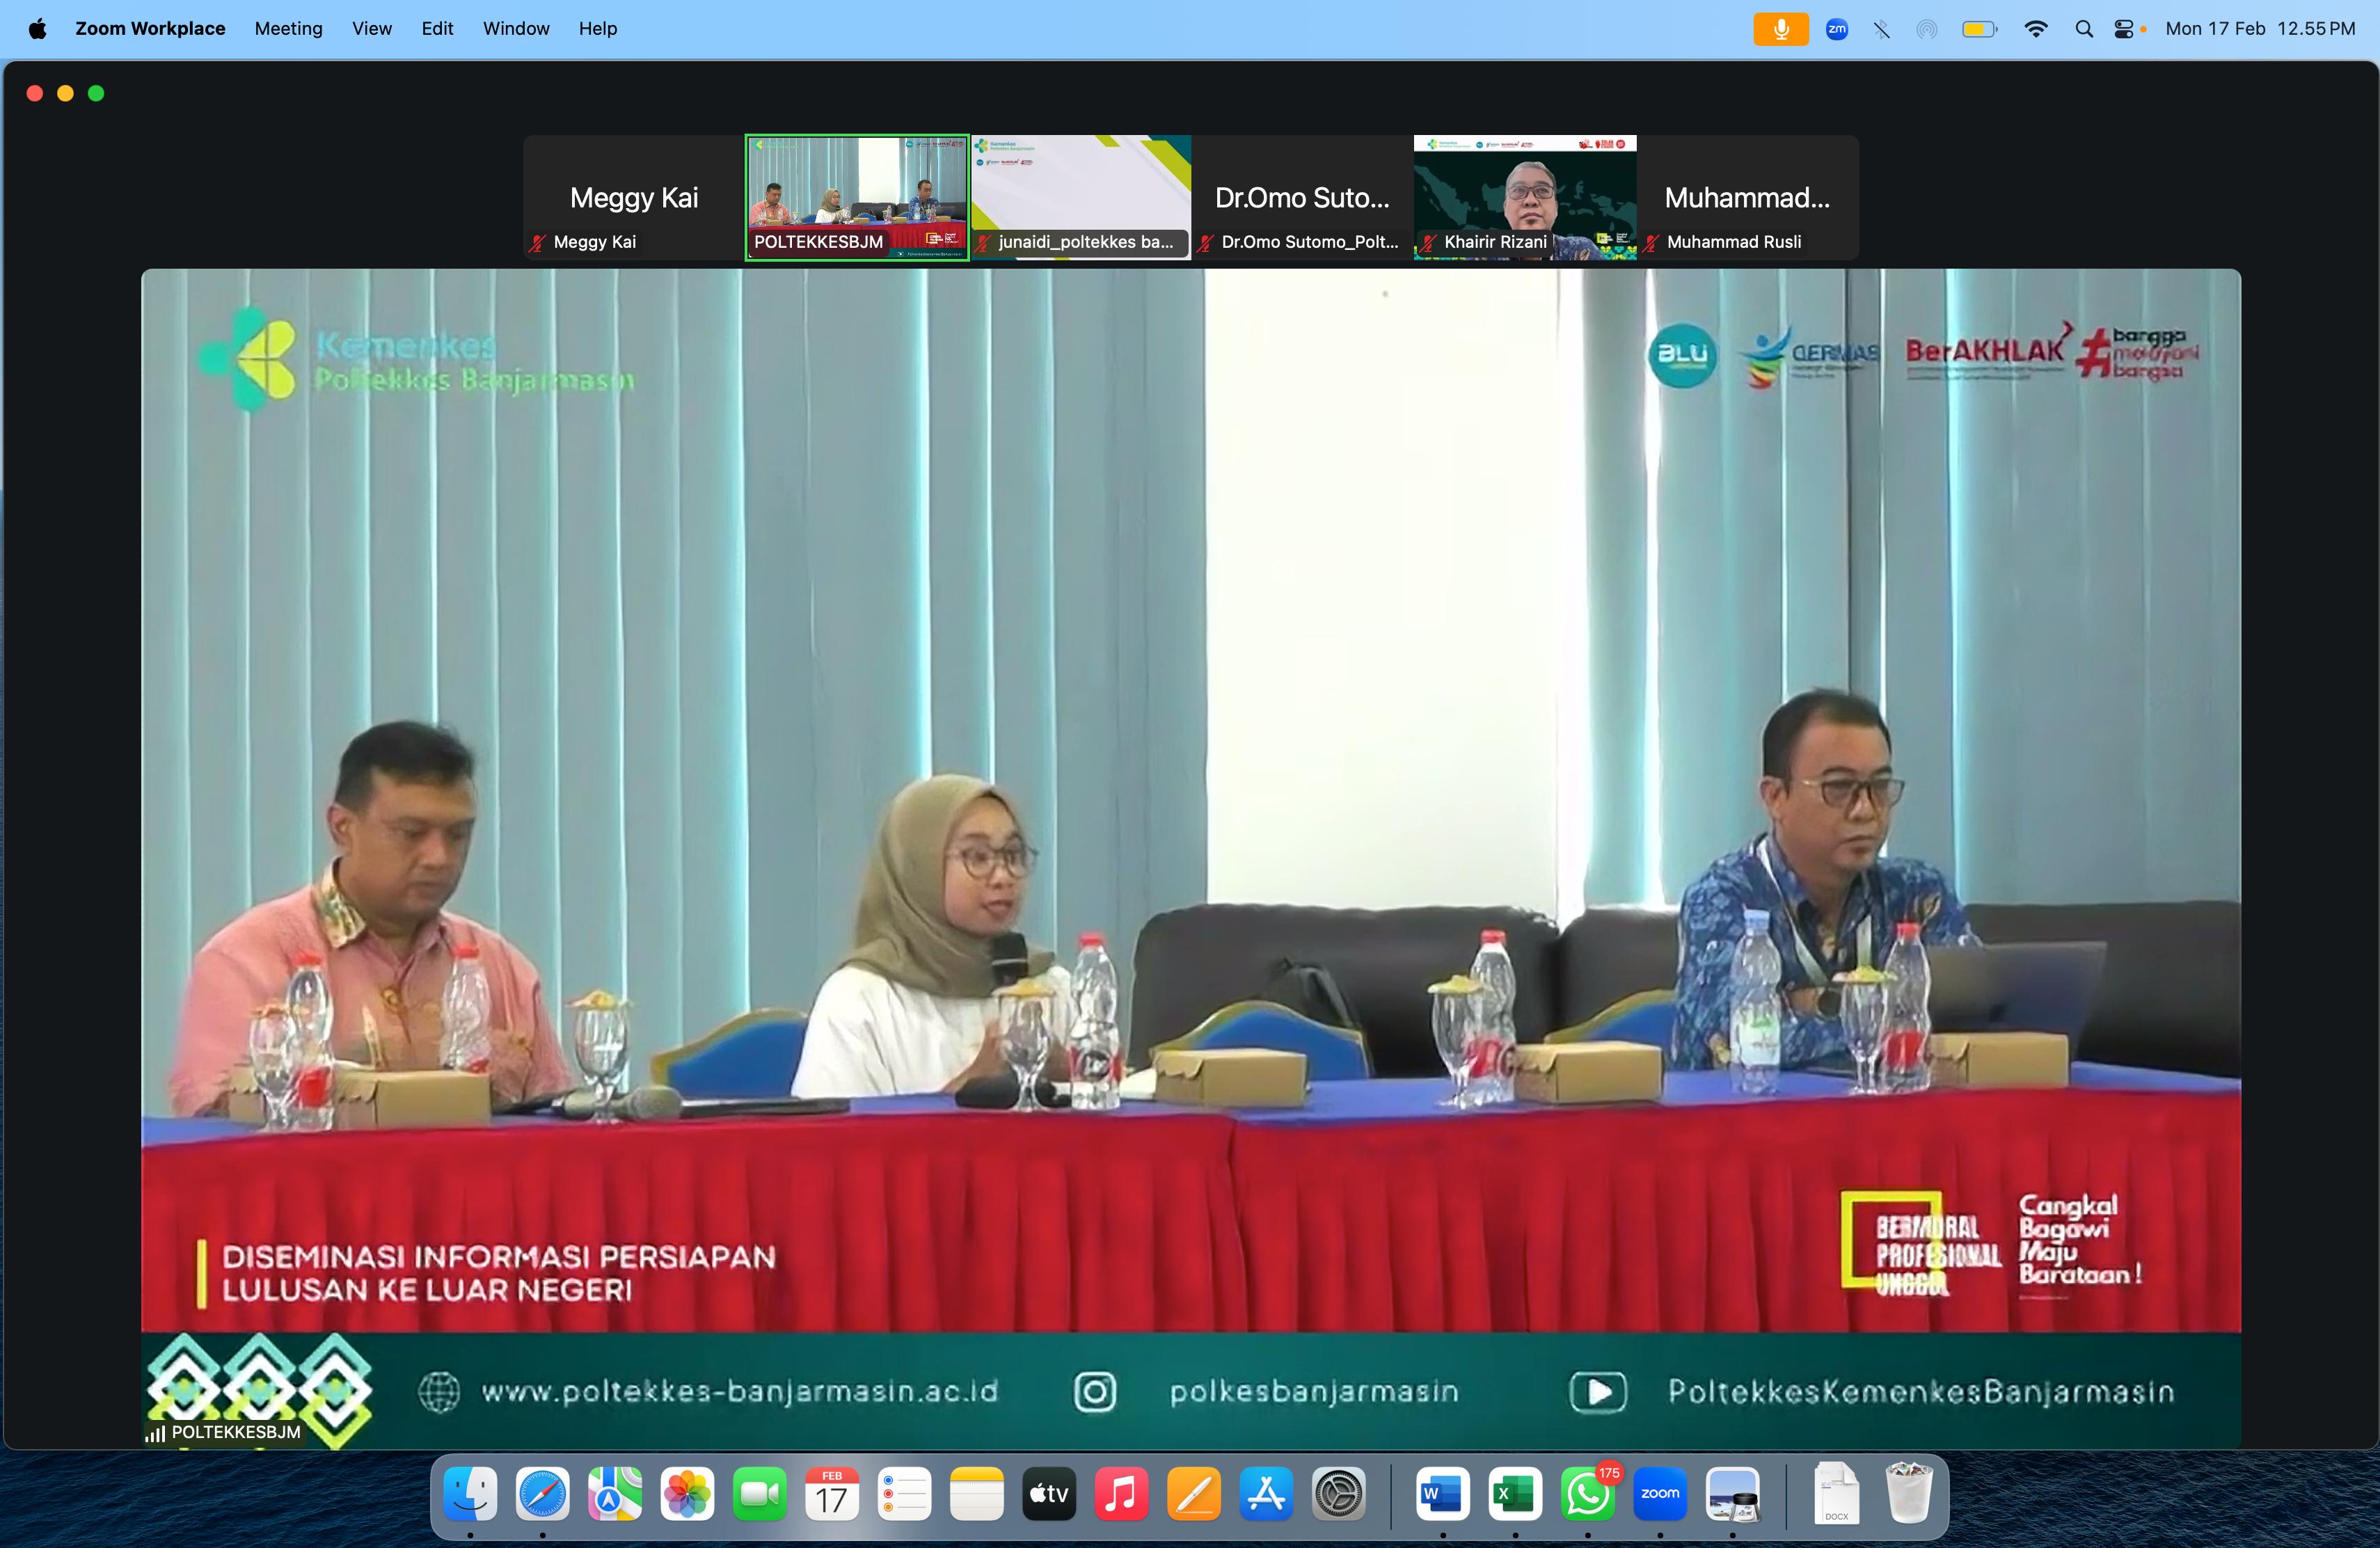Expand the Window menu

[516, 29]
